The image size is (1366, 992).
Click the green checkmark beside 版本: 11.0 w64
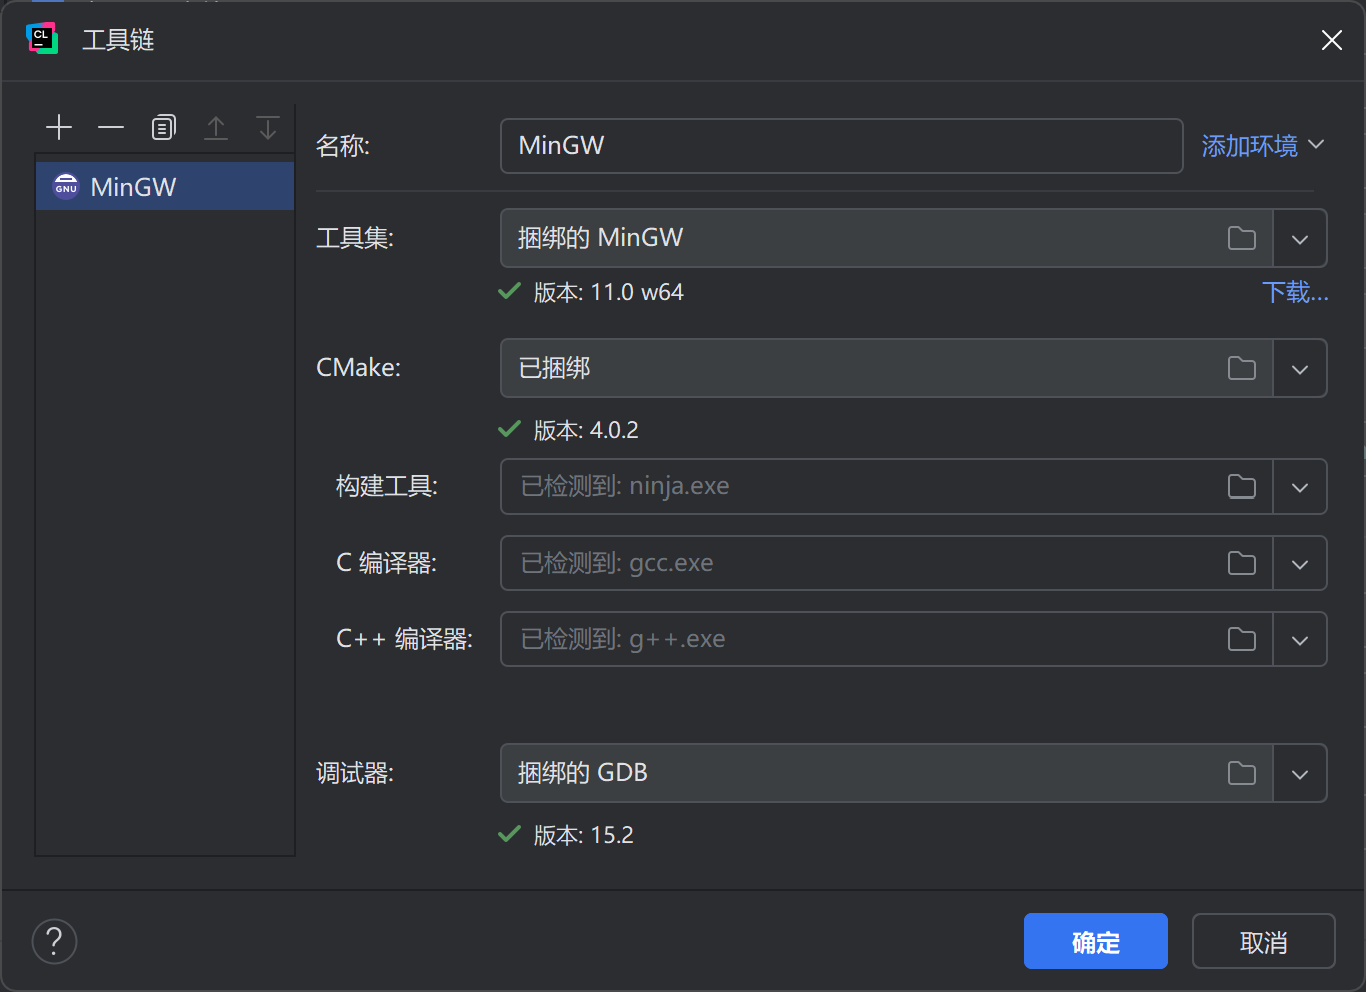[x=510, y=291]
